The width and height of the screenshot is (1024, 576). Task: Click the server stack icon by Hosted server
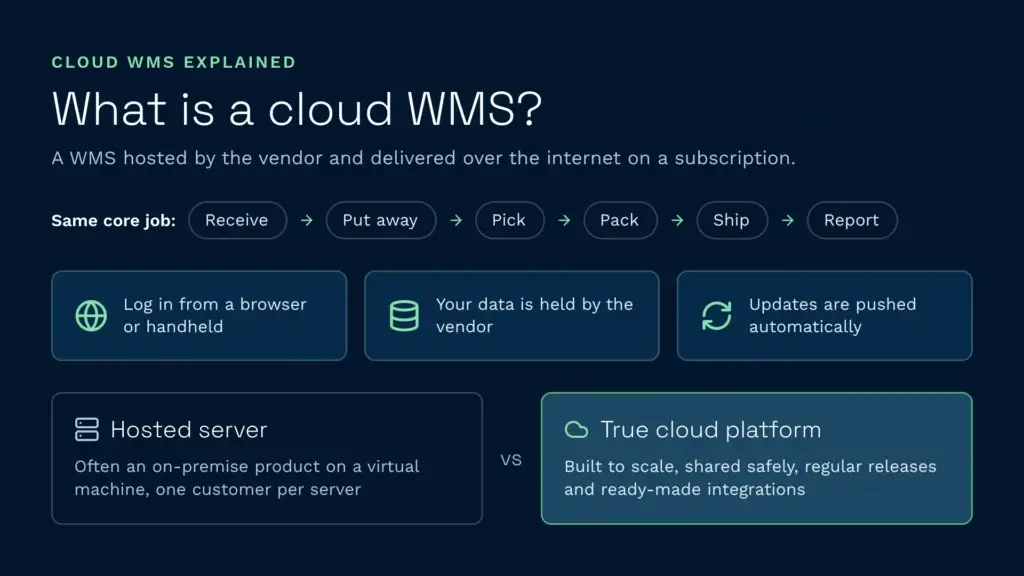[87, 430]
